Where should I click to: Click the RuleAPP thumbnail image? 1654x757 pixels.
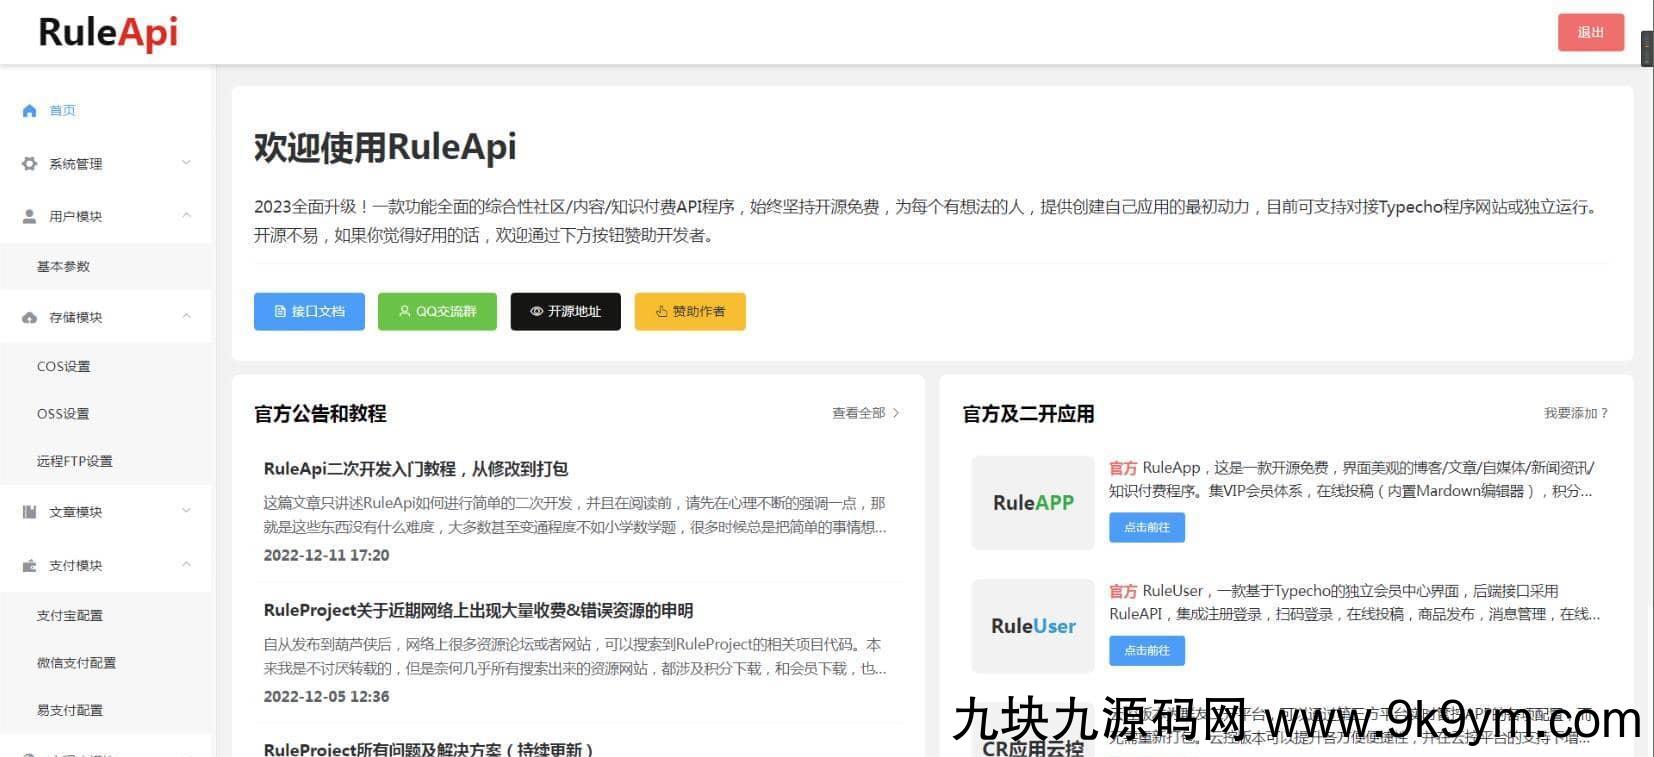[1033, 503]
